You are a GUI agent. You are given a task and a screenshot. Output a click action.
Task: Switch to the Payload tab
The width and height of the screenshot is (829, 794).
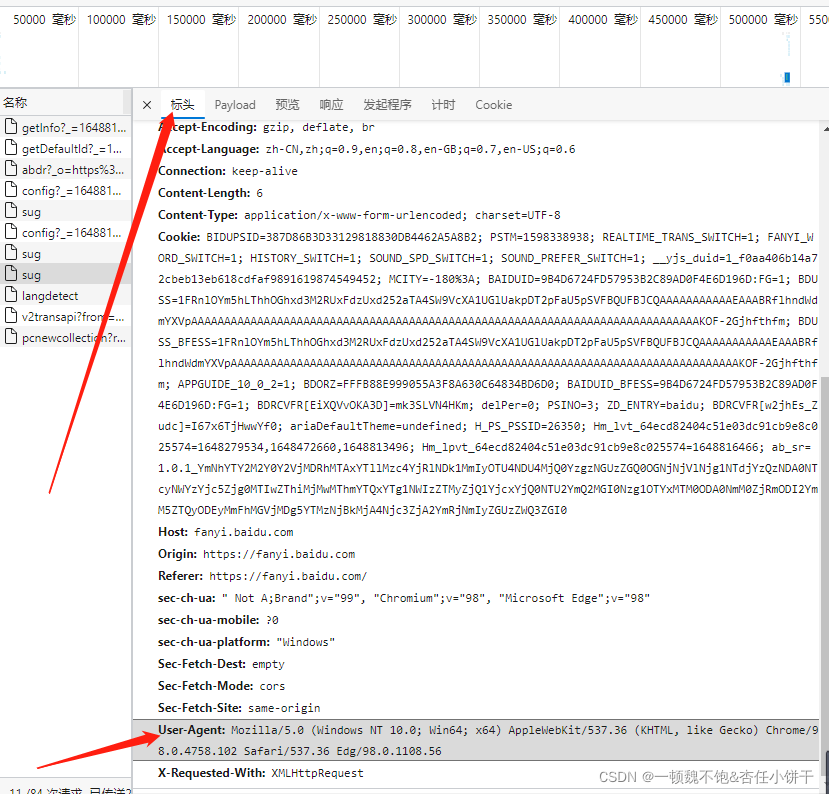pyautogui.click(x=235, y=105)
